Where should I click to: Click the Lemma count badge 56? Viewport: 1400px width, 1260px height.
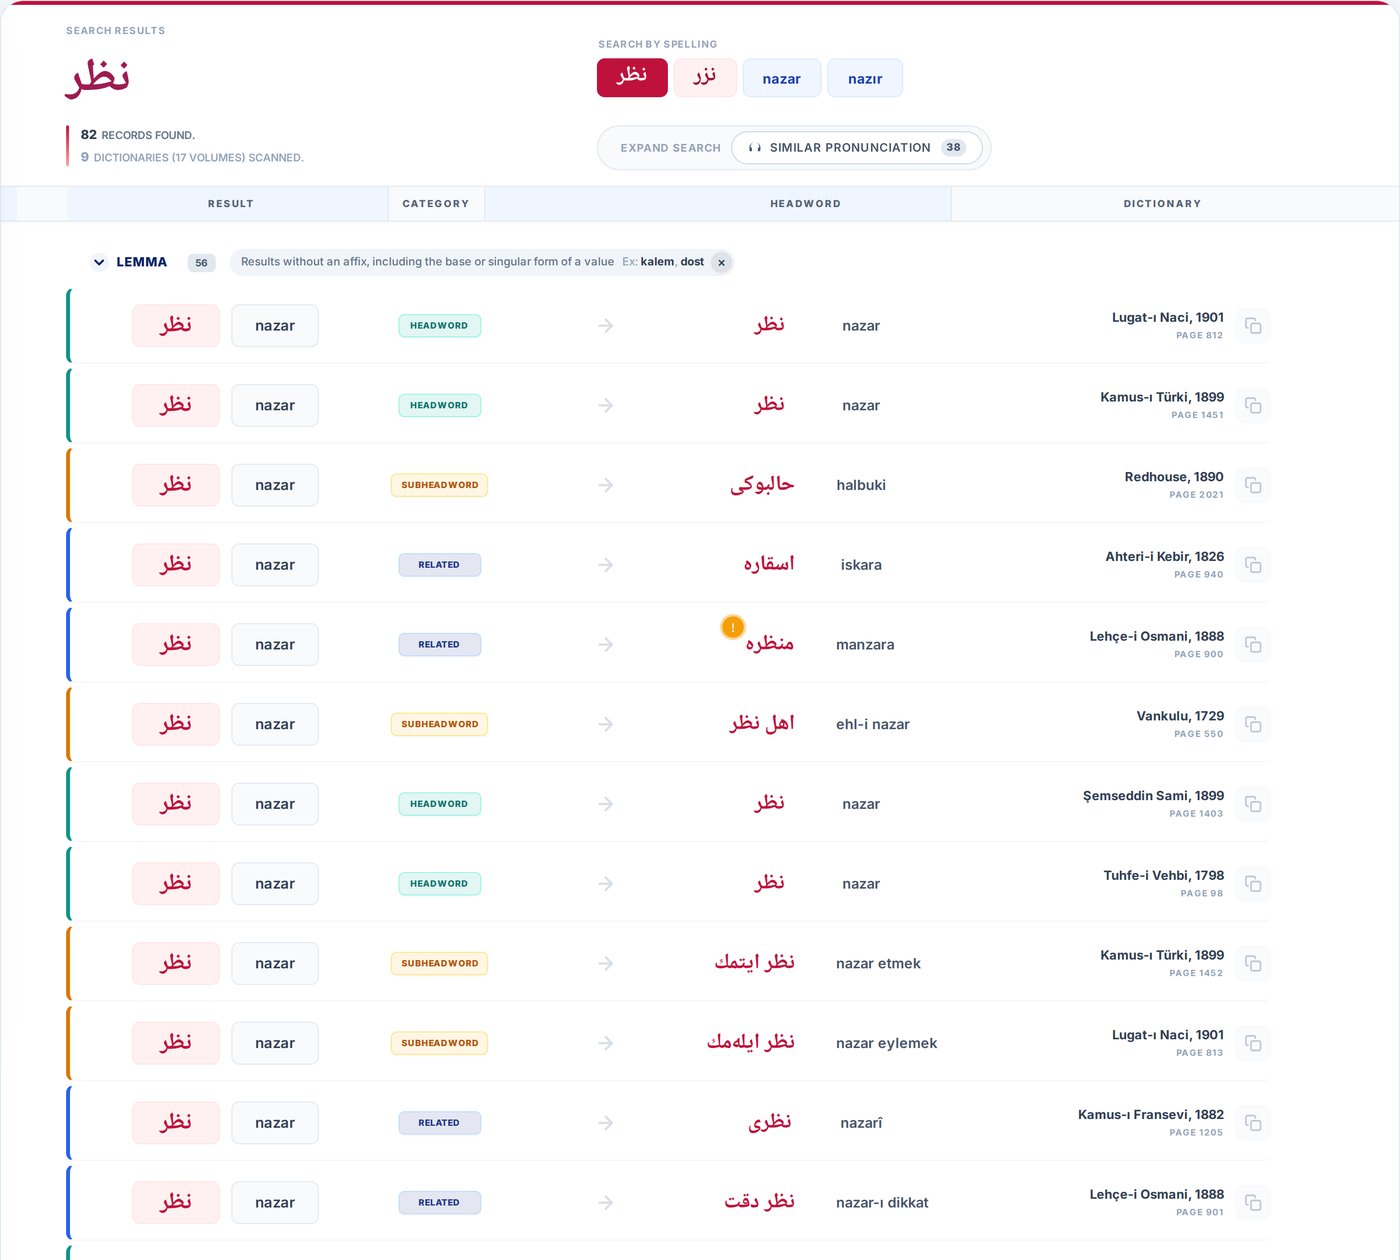(x=201, y=263)
